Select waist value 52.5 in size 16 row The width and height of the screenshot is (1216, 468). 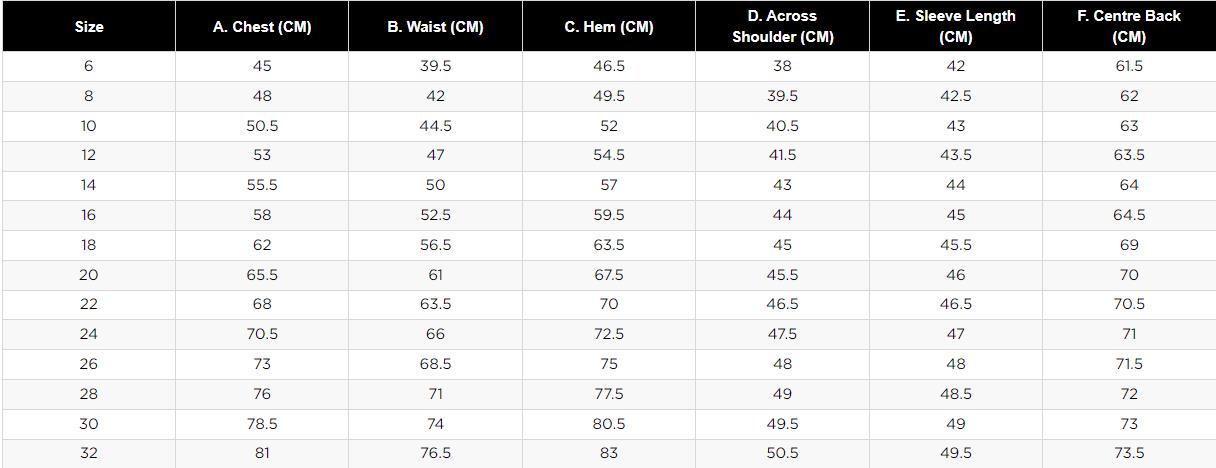click(x=435, y=215)
